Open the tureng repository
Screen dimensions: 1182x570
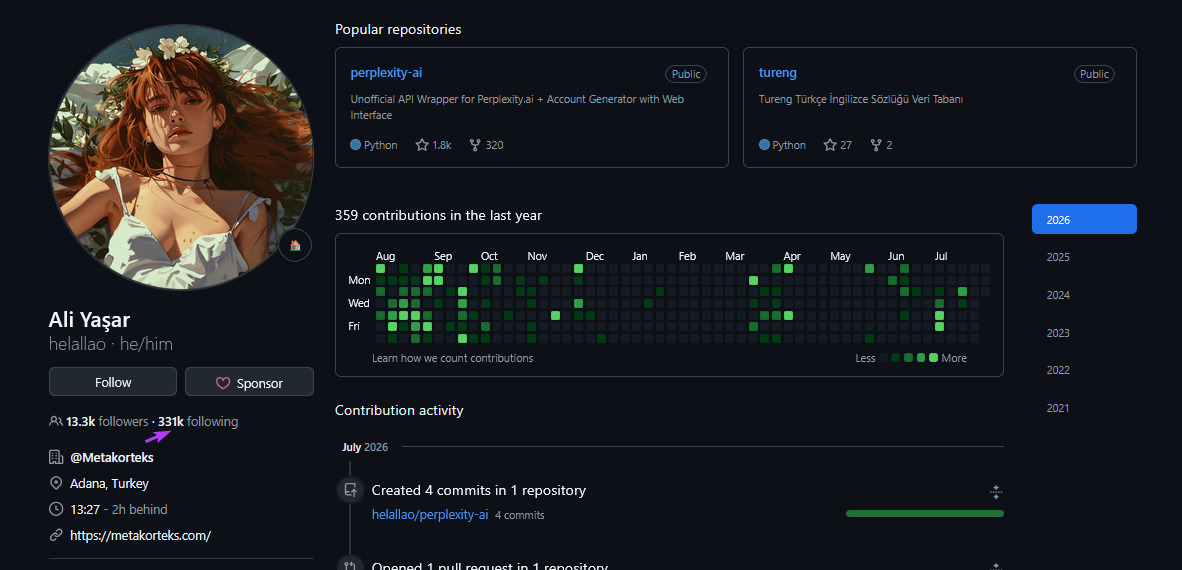(x=777, y=73)
